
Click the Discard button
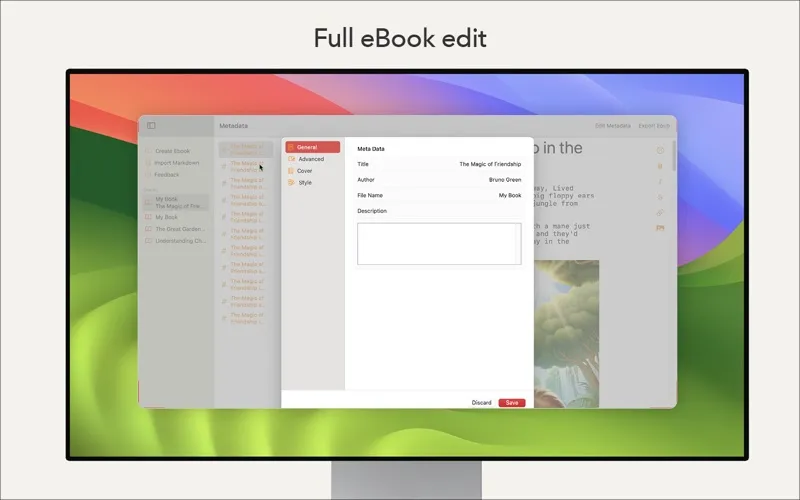tap(481, 403)
